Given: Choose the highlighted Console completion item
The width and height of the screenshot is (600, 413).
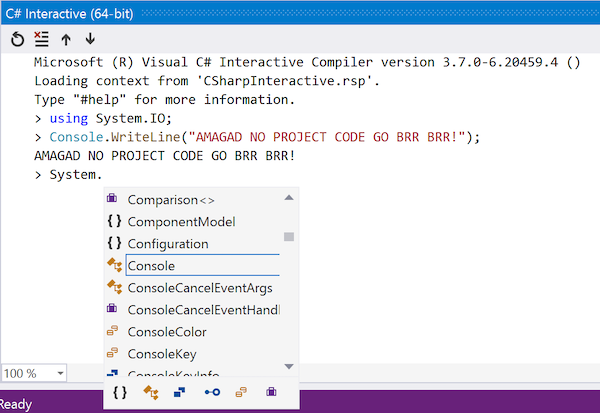Looking at the screenshot, I should point(193,265).
